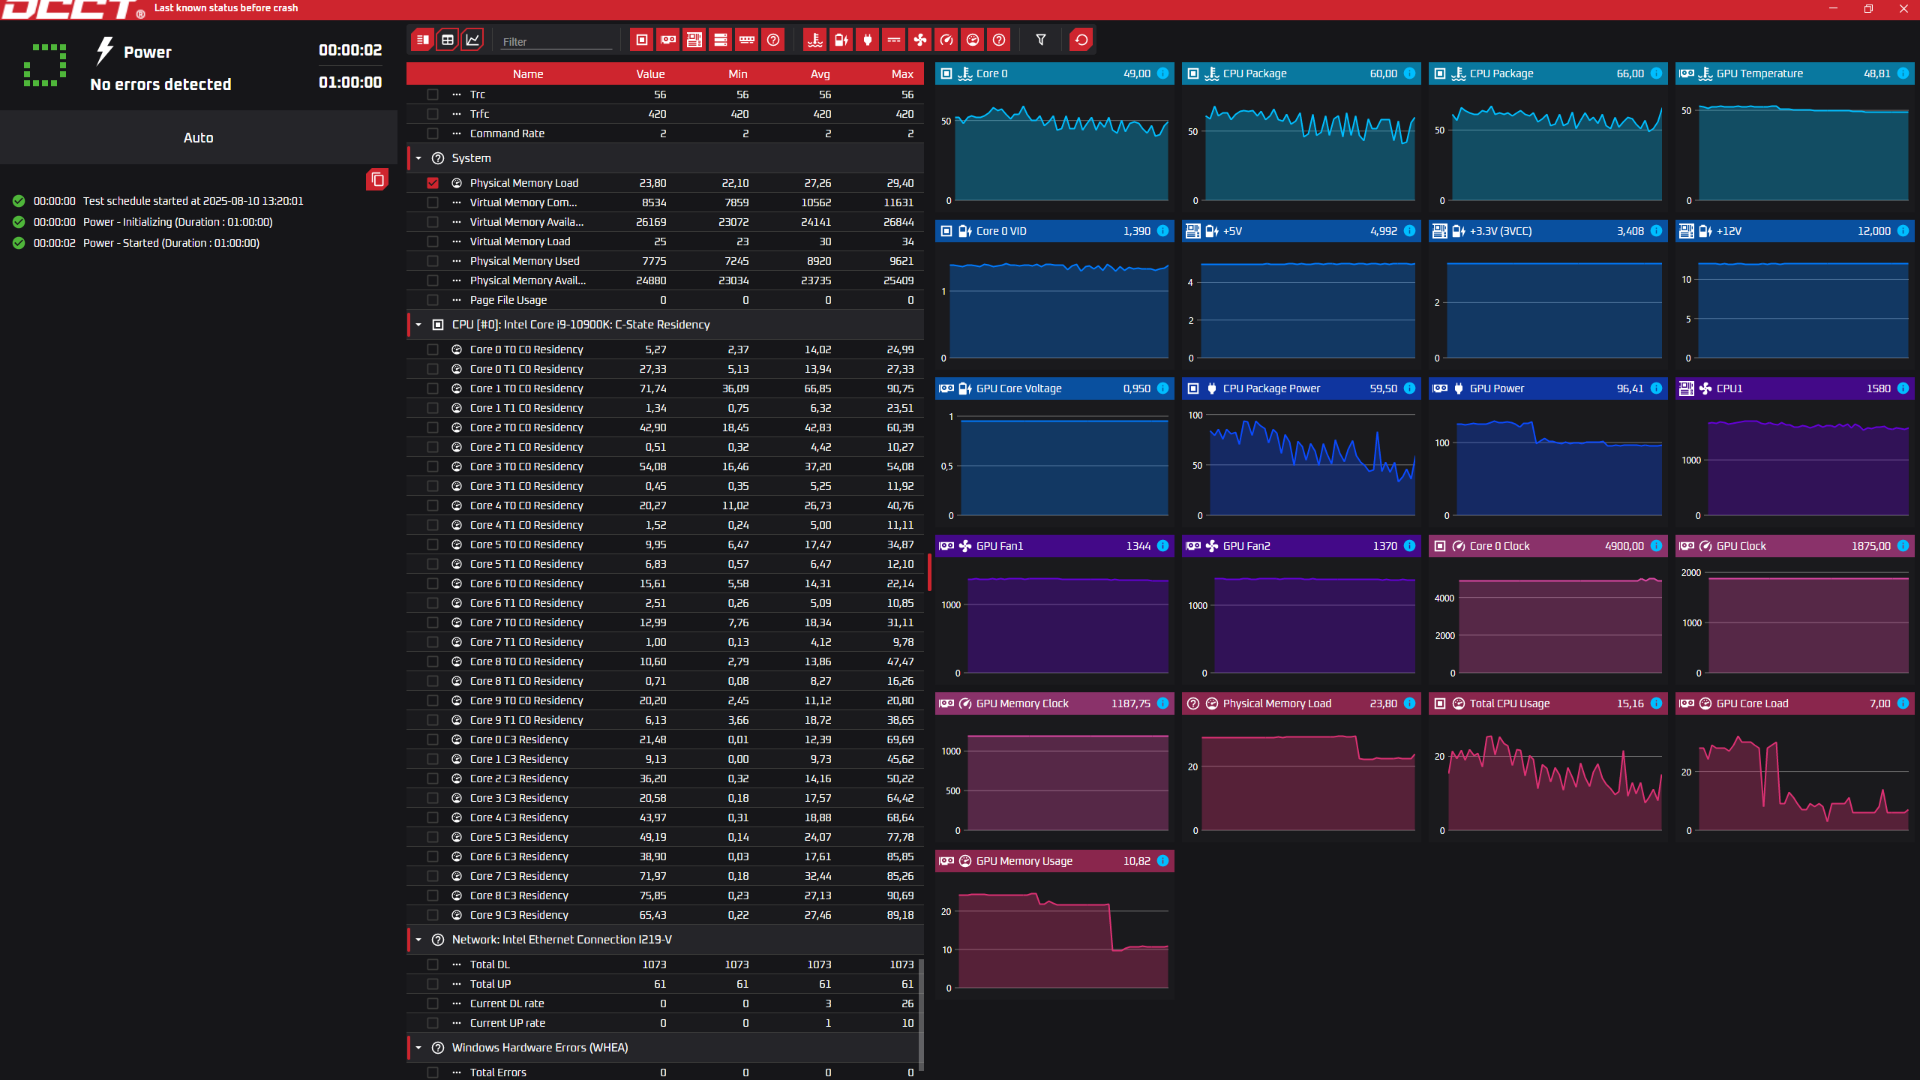This screenshot has height=1080, width=1920.
Task: Click the +12V graph title
Action: (x=1729, y=232)
